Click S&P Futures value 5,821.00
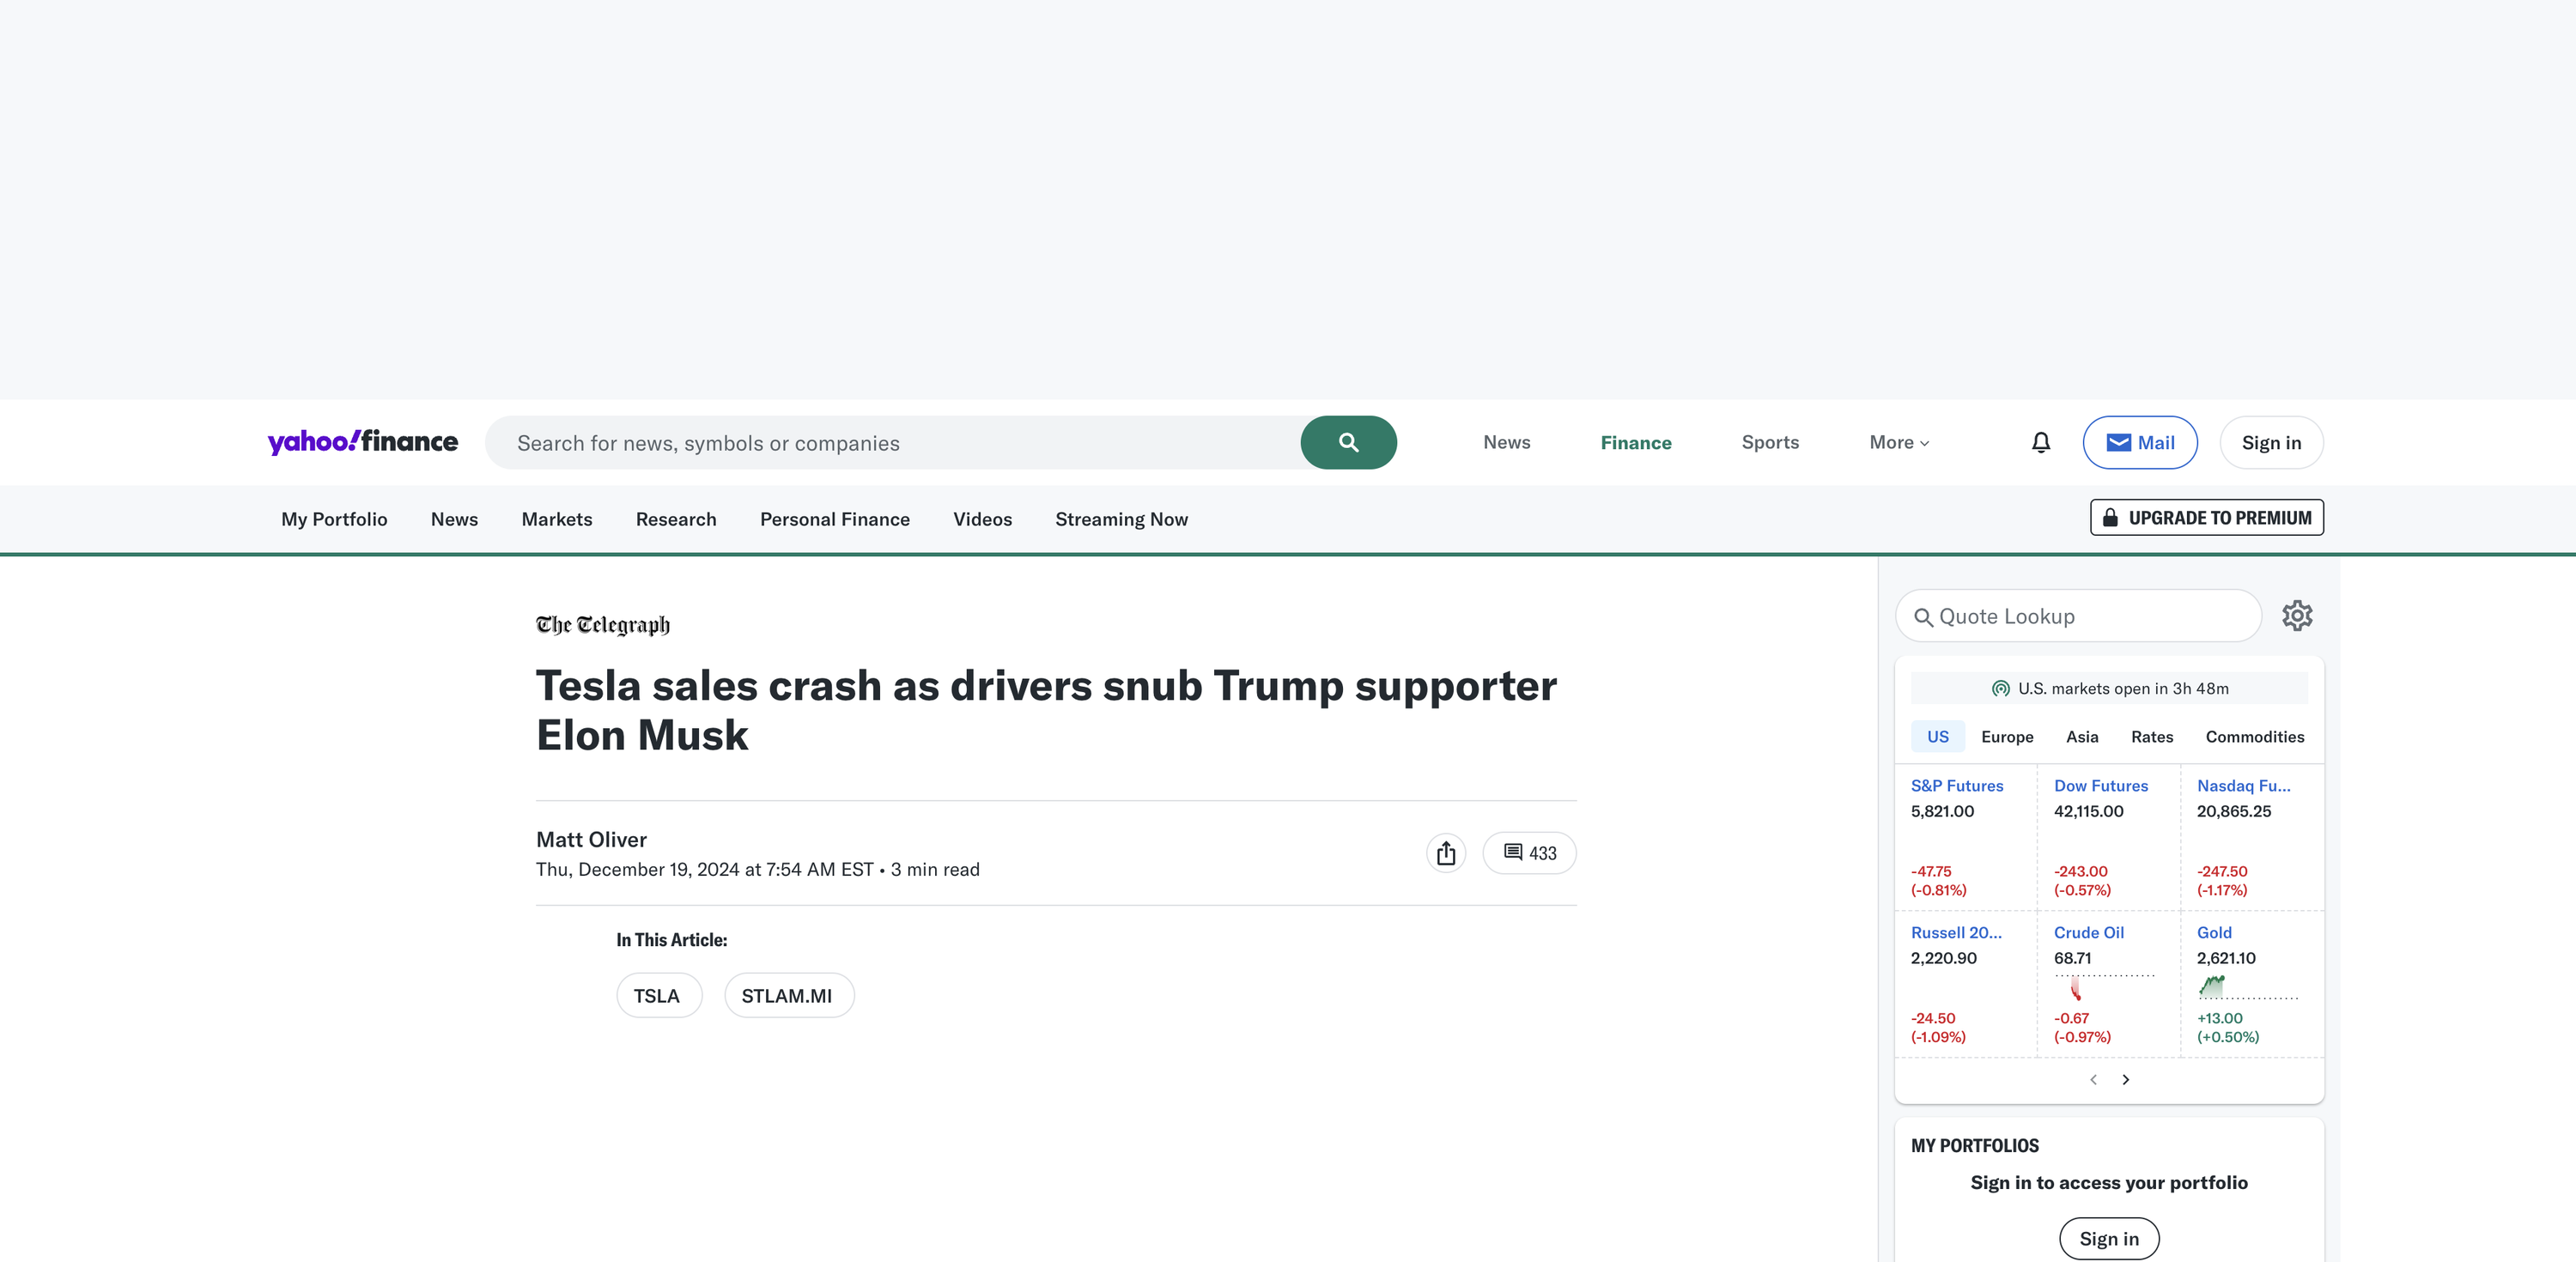Image resolution: width=2576 pixels, height=1262 pixels. click(x=1941, y=811)
